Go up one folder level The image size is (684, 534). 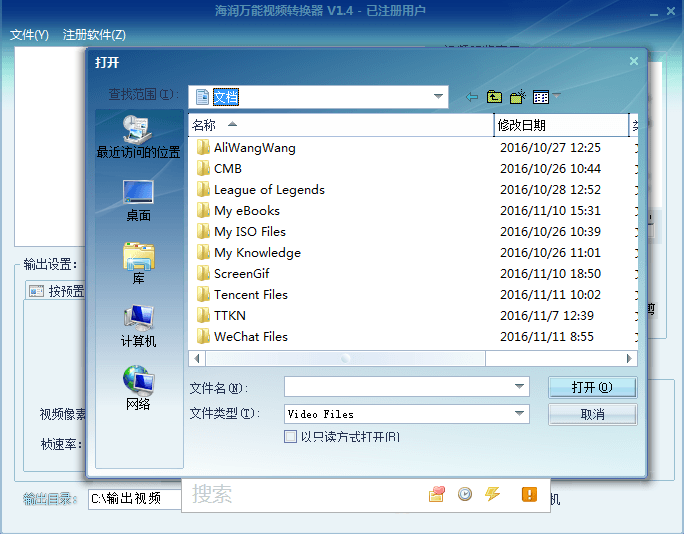click(x=494, y=97)
